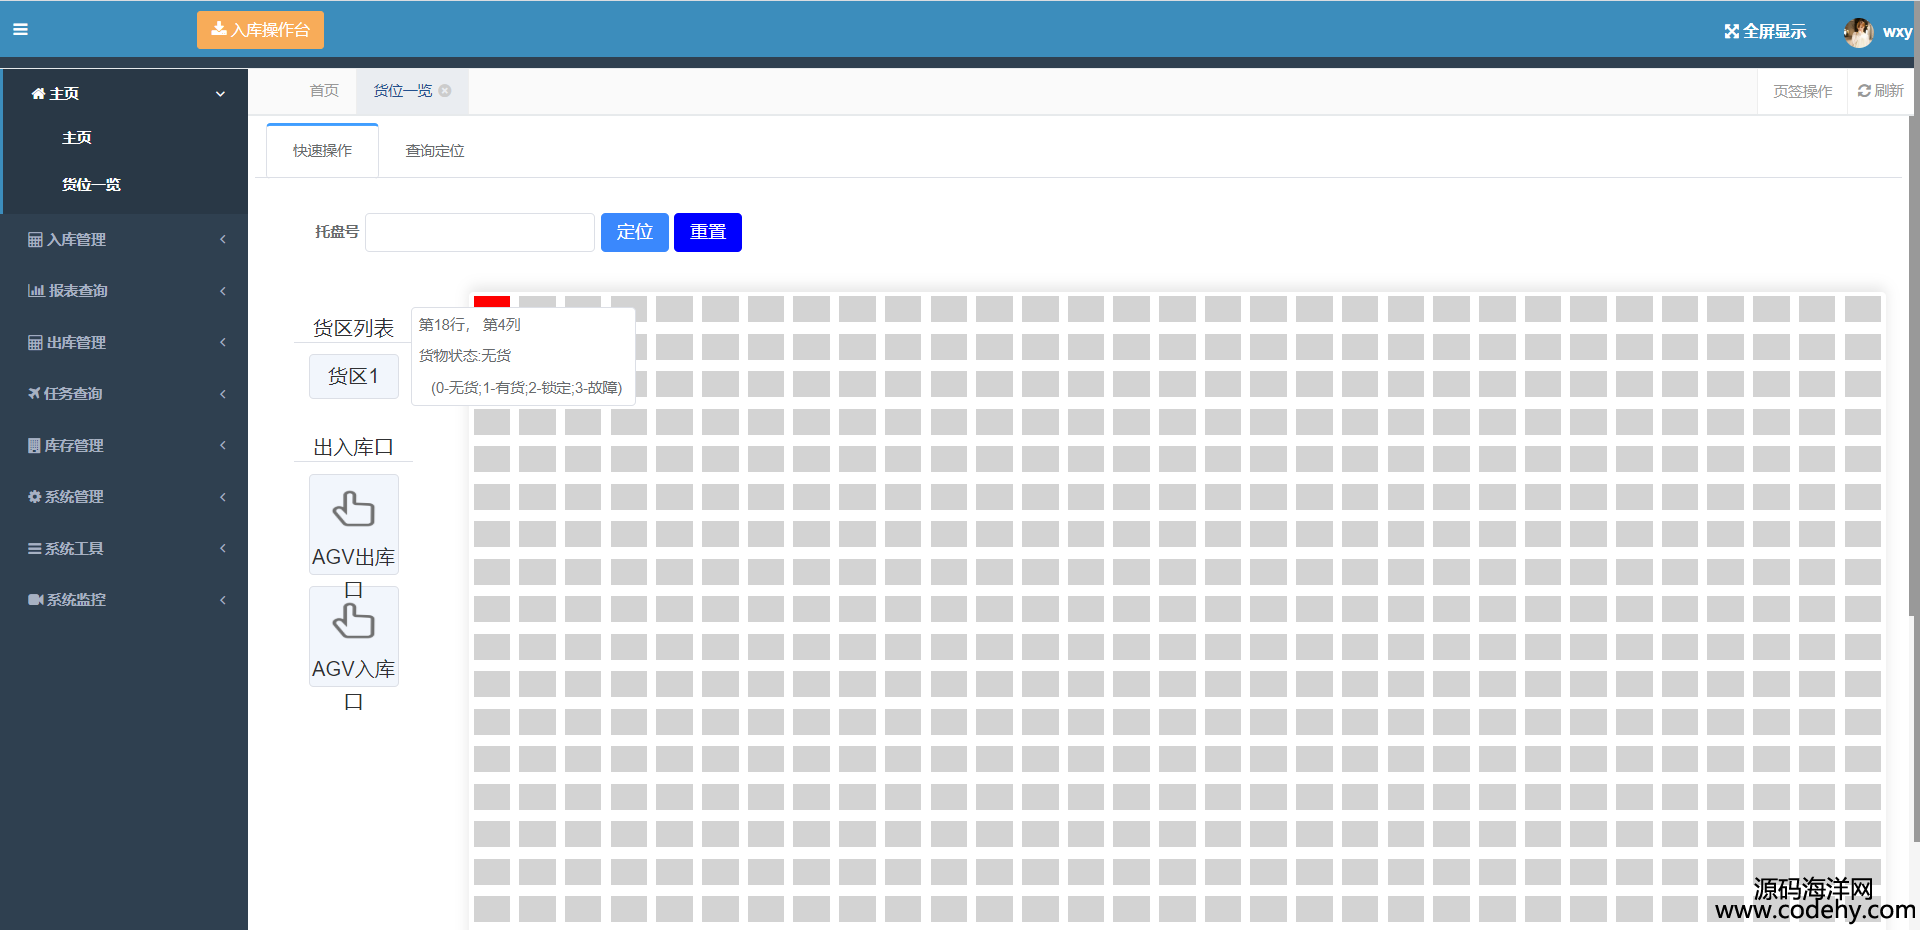Image resolution: width=1920 pixels, height=930 pixels.
Task: Switch to the 首页 page tab
Action: pos(324,91)
